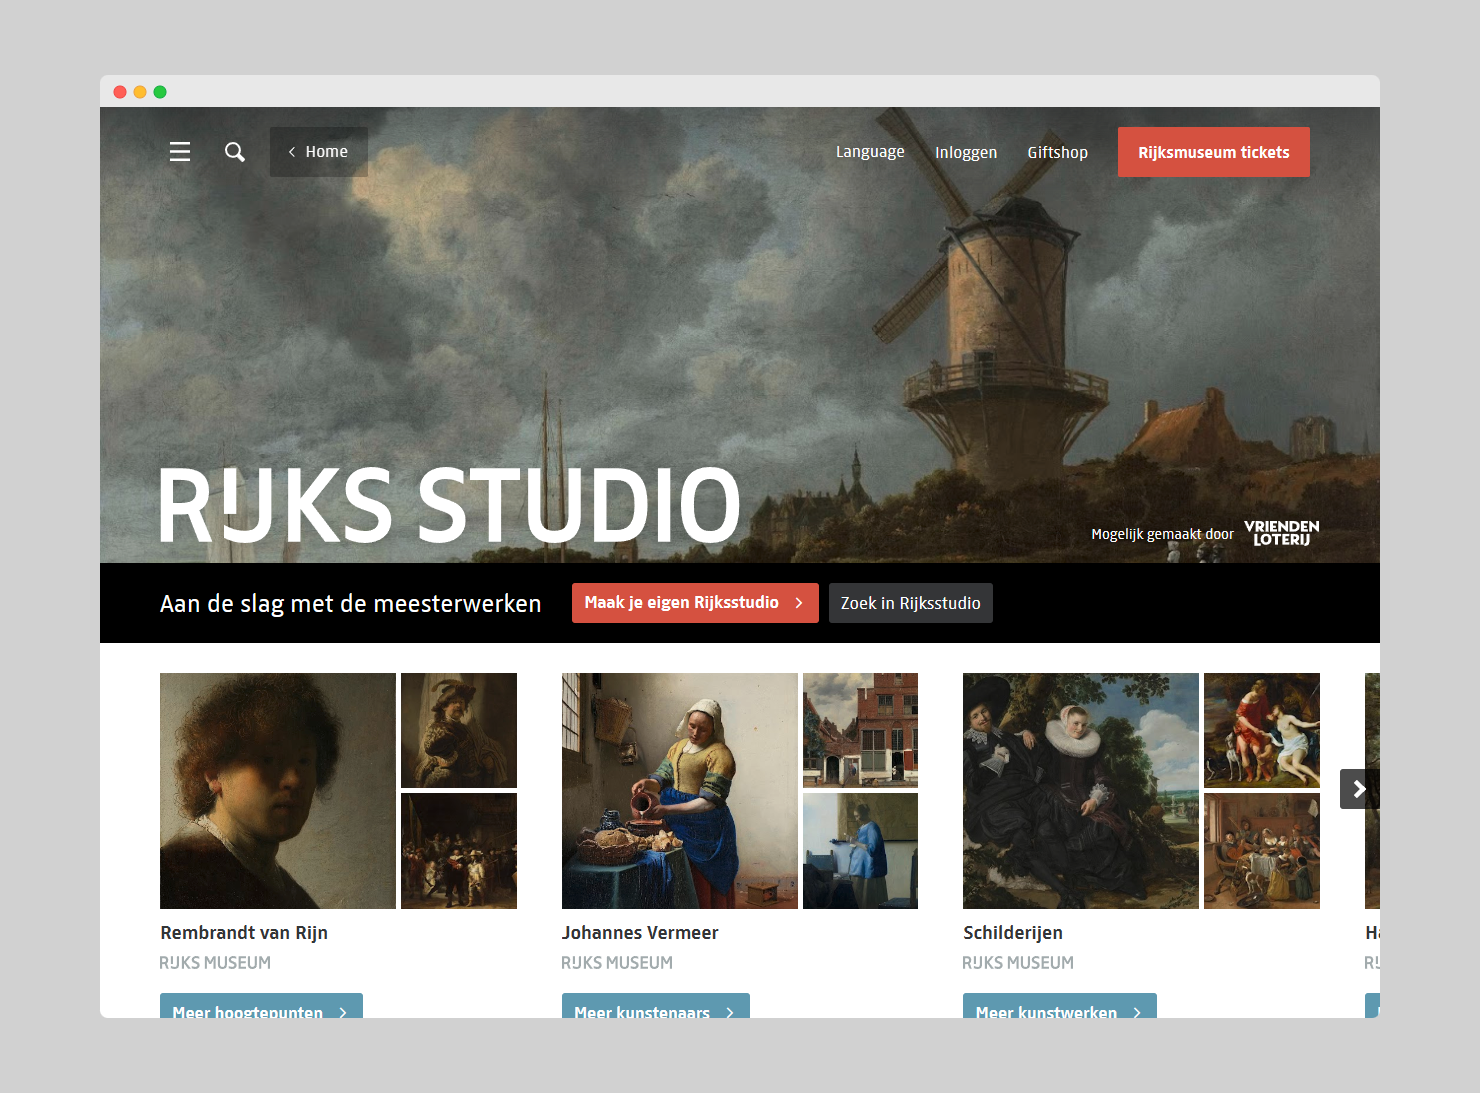Click Zoek in Rijksstudio
This screenshot has height=1093, width=1480.
tap(910, 603)
